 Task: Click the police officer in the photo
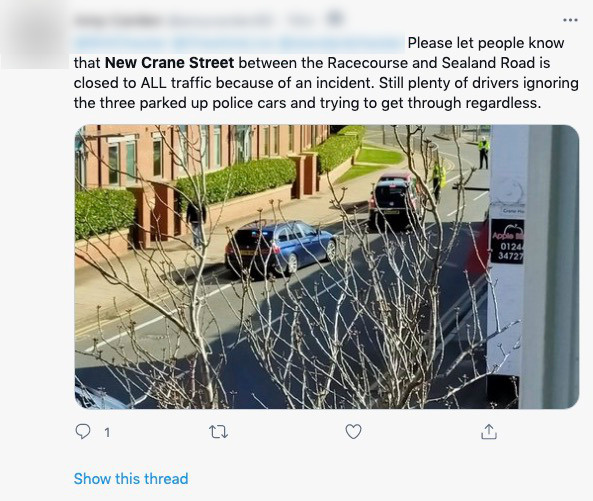click(483, 153)
